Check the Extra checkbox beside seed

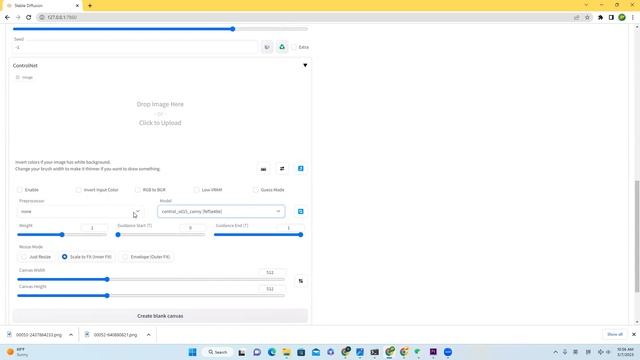[x=294, y=47]
